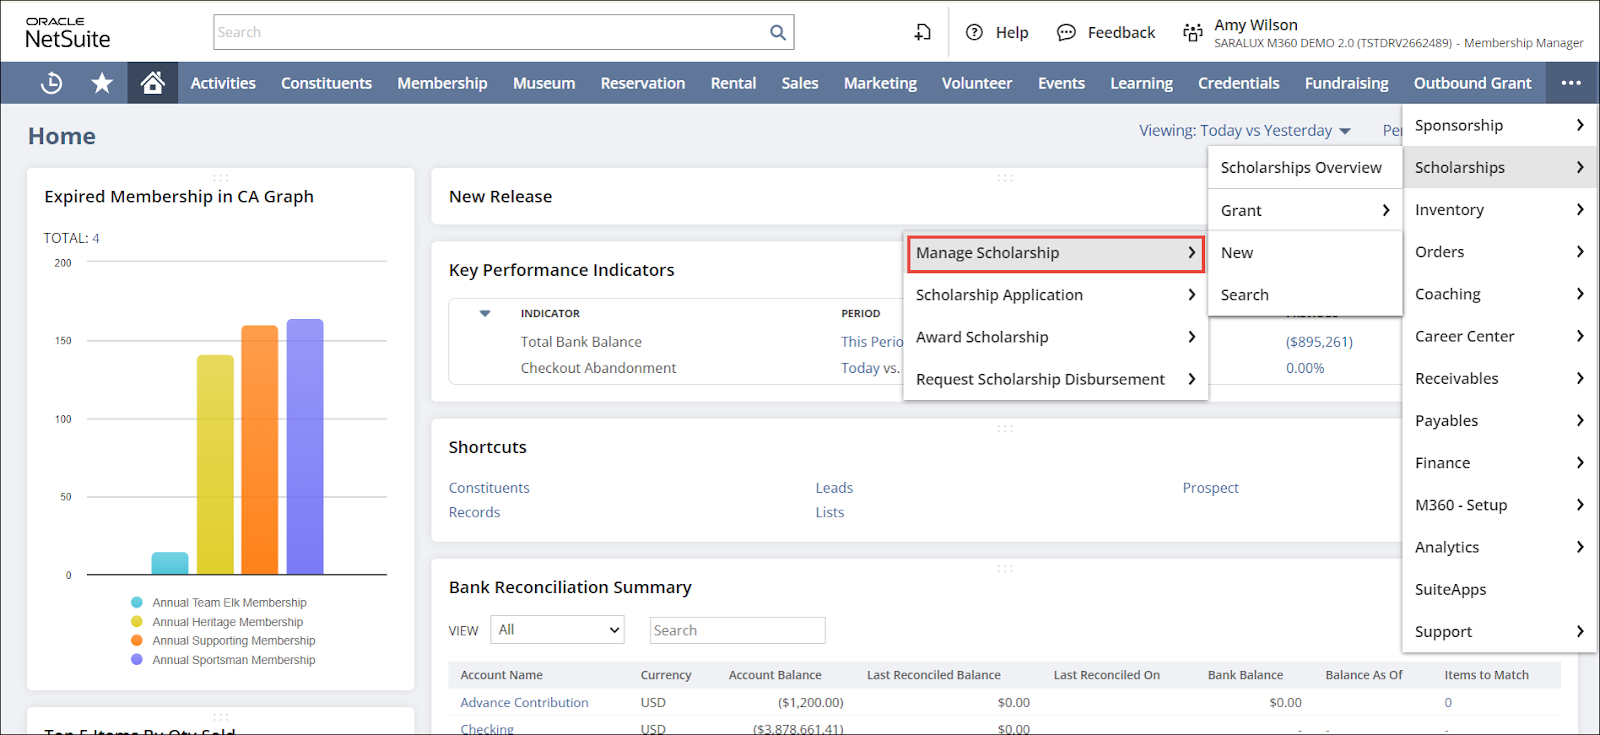
Task: Open the VIEW dropdown set to All
Action: (558, 630)
